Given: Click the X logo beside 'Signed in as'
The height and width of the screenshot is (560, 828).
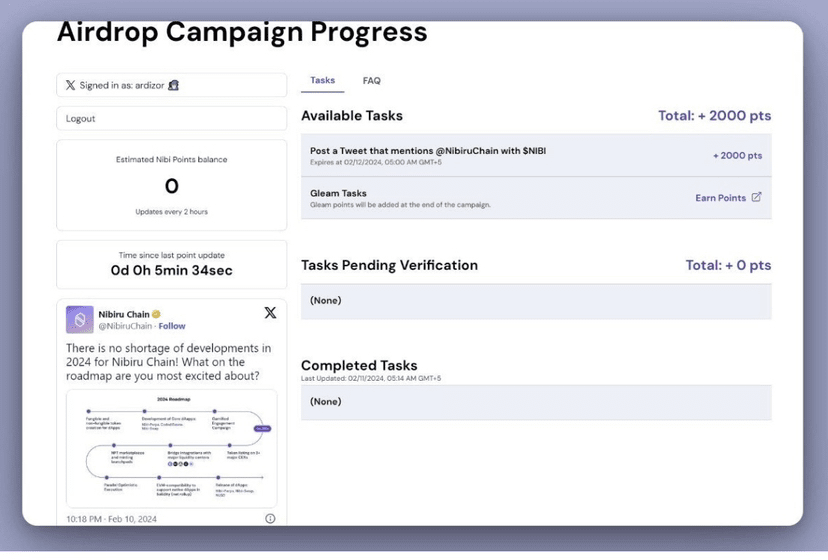Looking at the screenshot, I should 70,85.
